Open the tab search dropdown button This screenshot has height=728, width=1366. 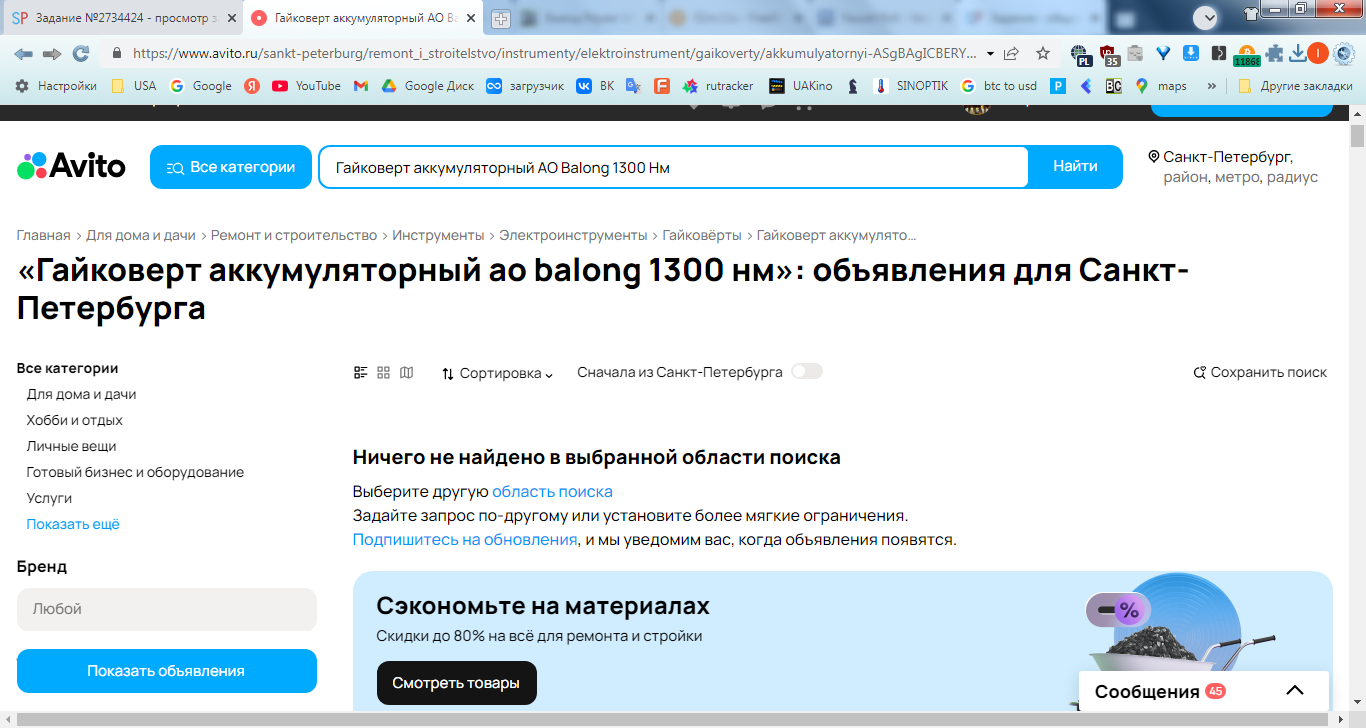[1207, 17]
